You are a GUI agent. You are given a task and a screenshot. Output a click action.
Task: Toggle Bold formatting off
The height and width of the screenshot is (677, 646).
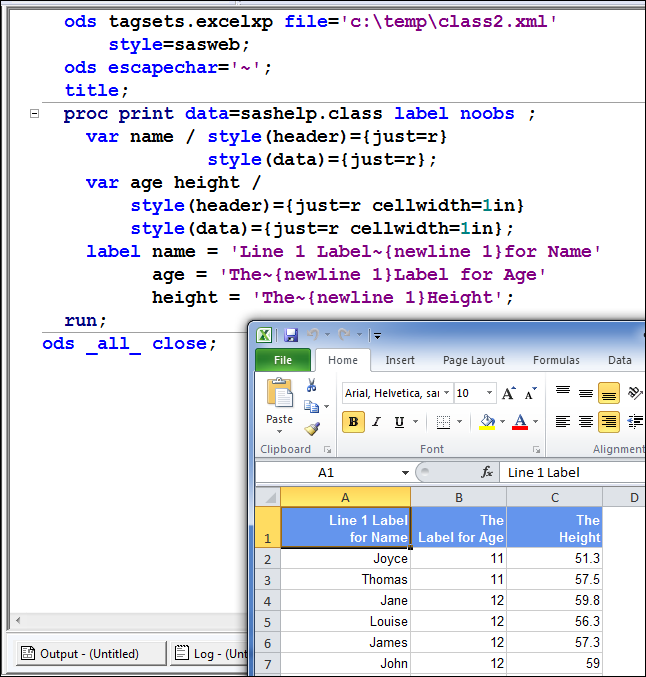click(x=352, y=422)
